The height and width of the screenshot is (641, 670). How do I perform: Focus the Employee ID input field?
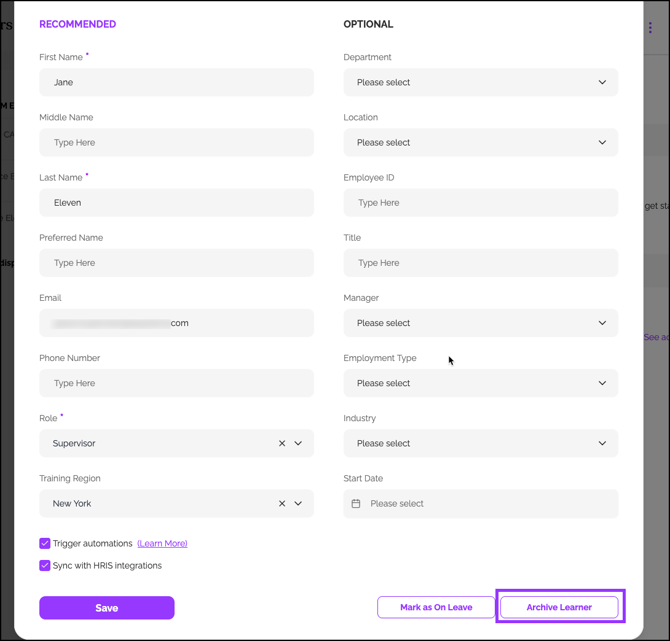(x=480, y=202)
